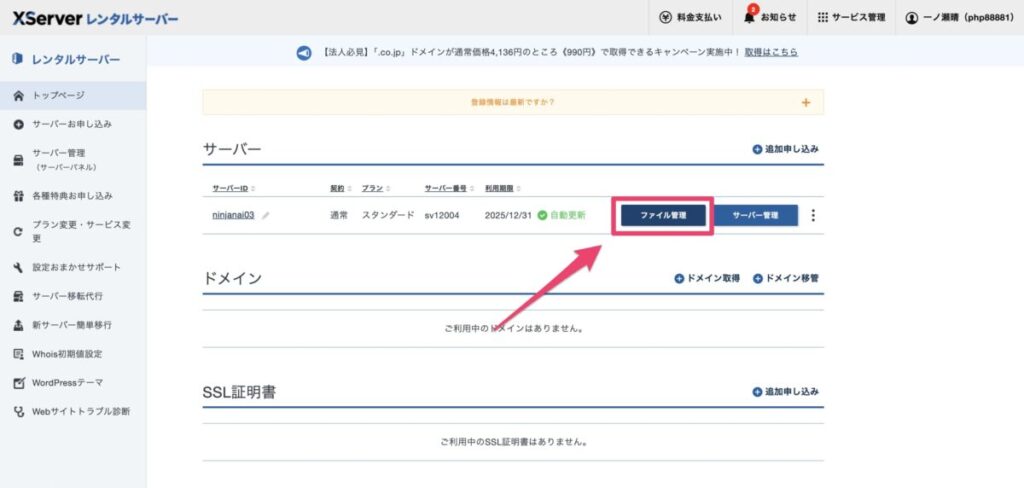Click the トップページ home icon
The image size is (1024, 488).
pyautogui.click(x=18, y=96)
